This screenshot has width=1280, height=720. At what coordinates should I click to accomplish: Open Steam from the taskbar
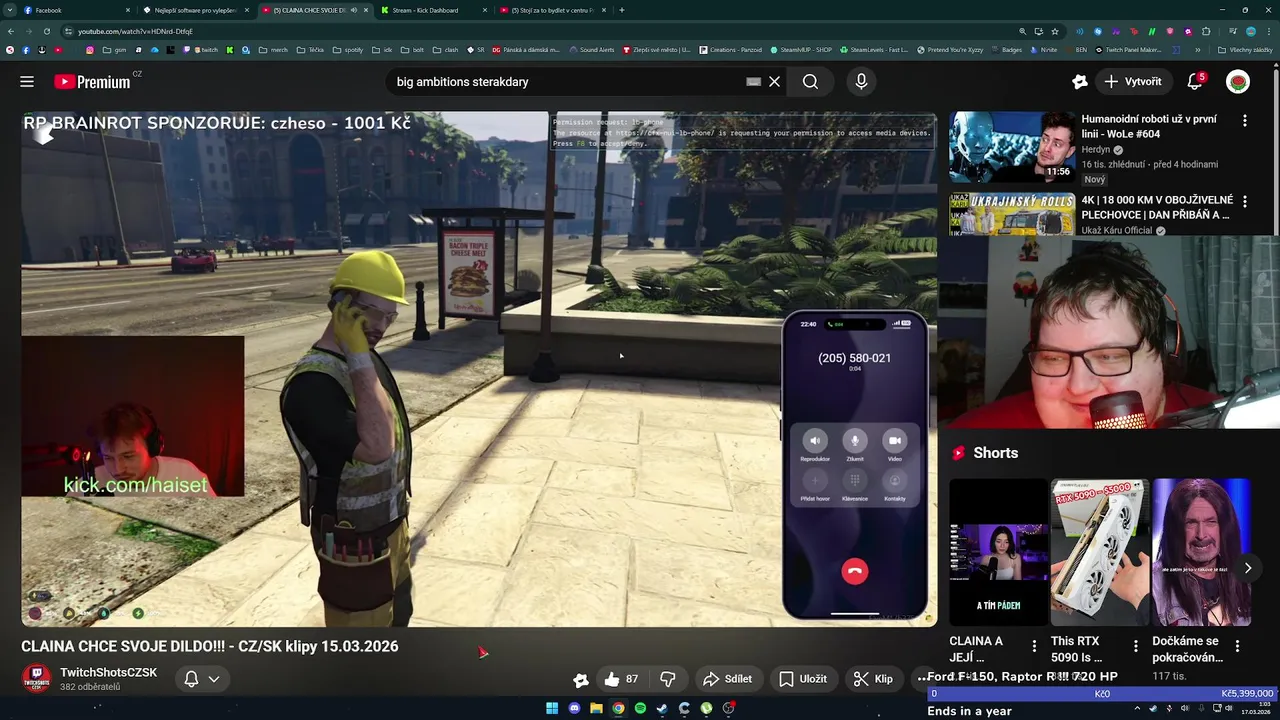pos(662,708)
